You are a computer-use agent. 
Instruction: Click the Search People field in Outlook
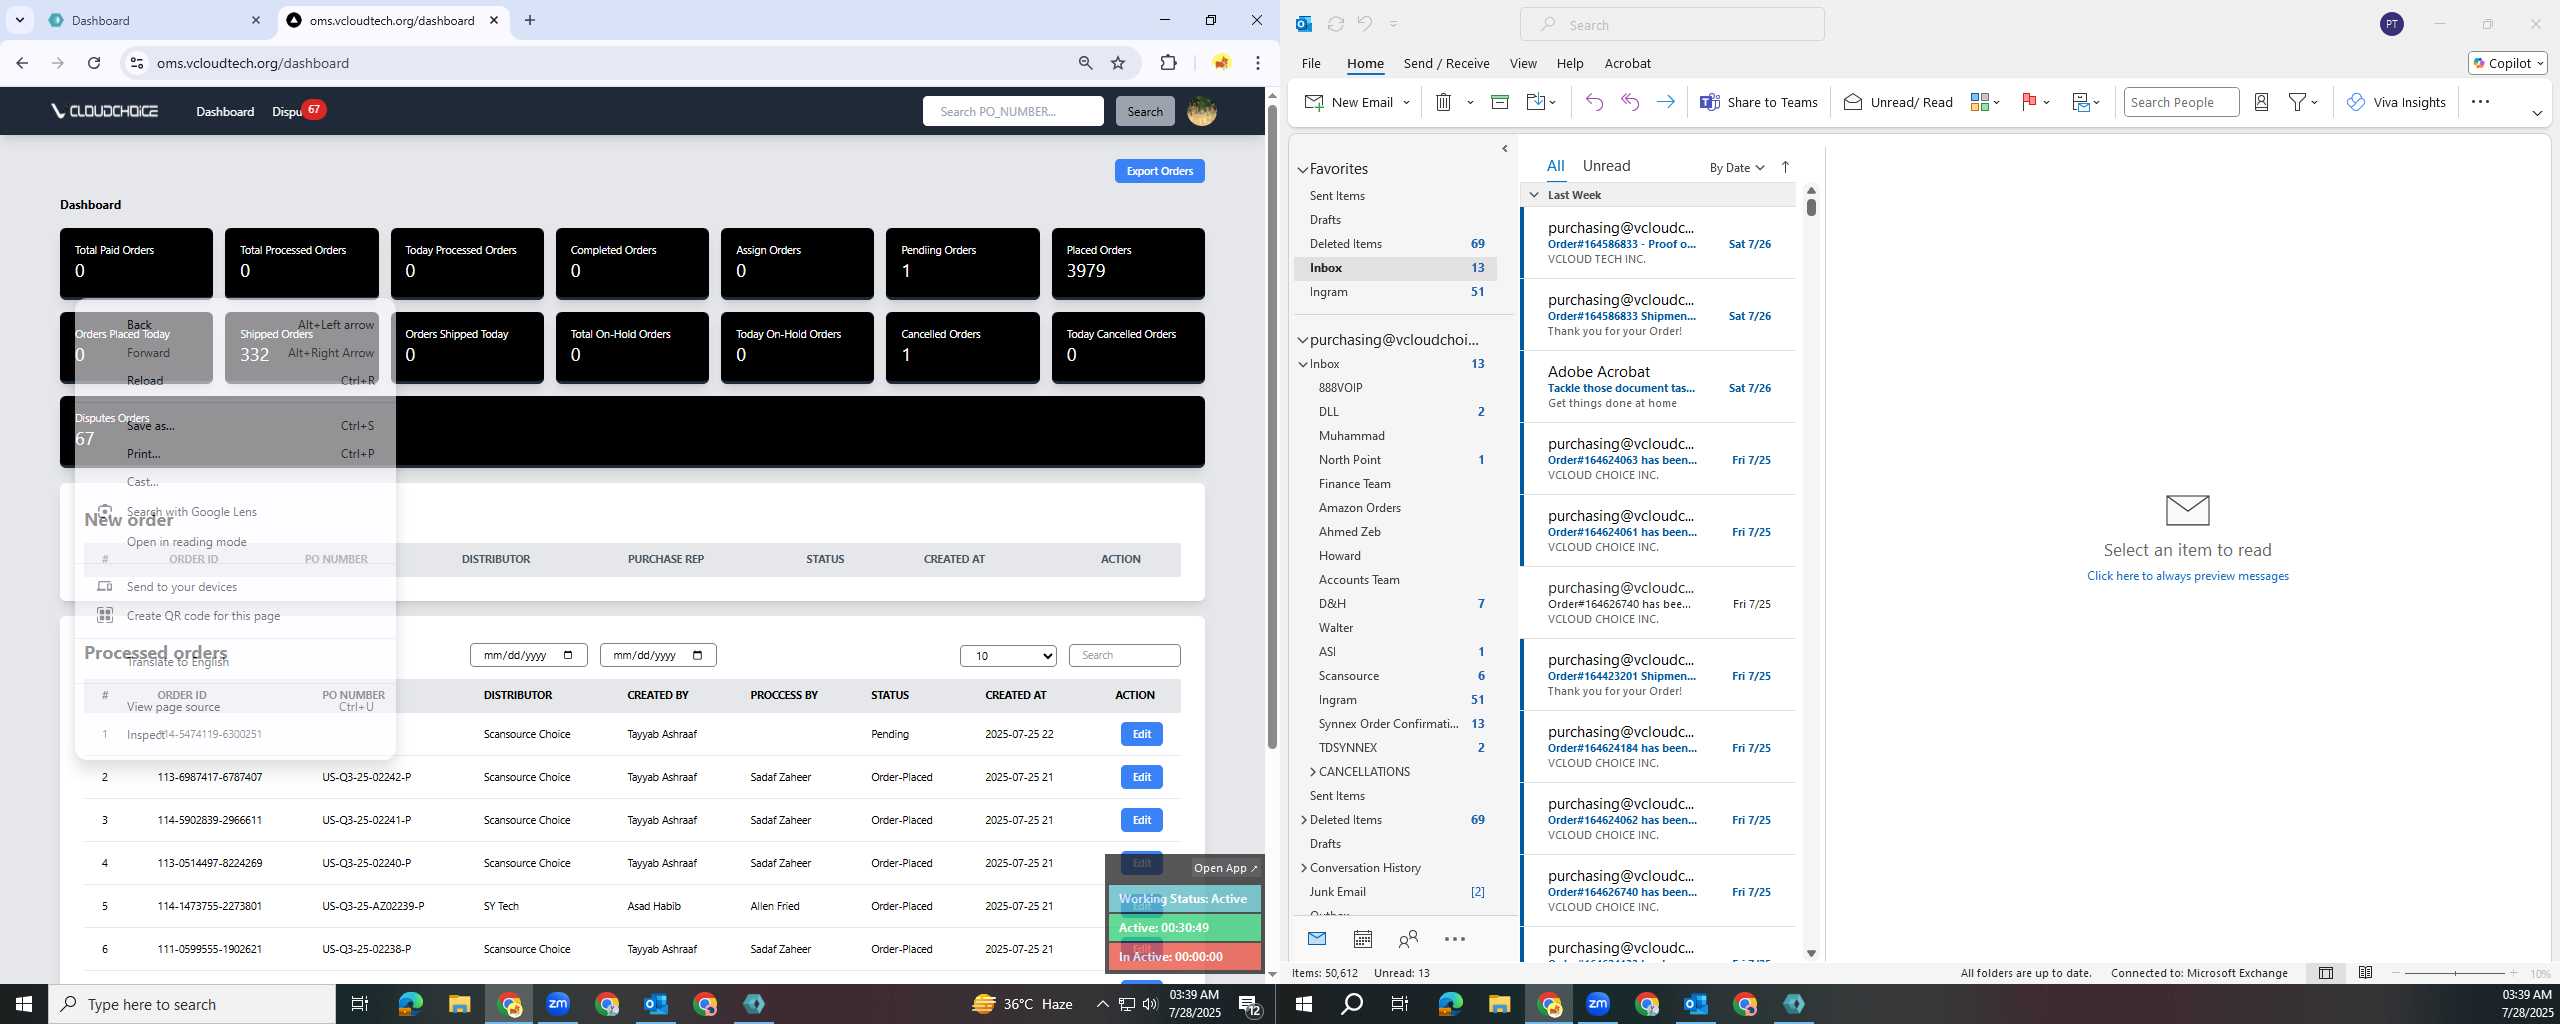pyautogui.click(x=2180, y=102)
